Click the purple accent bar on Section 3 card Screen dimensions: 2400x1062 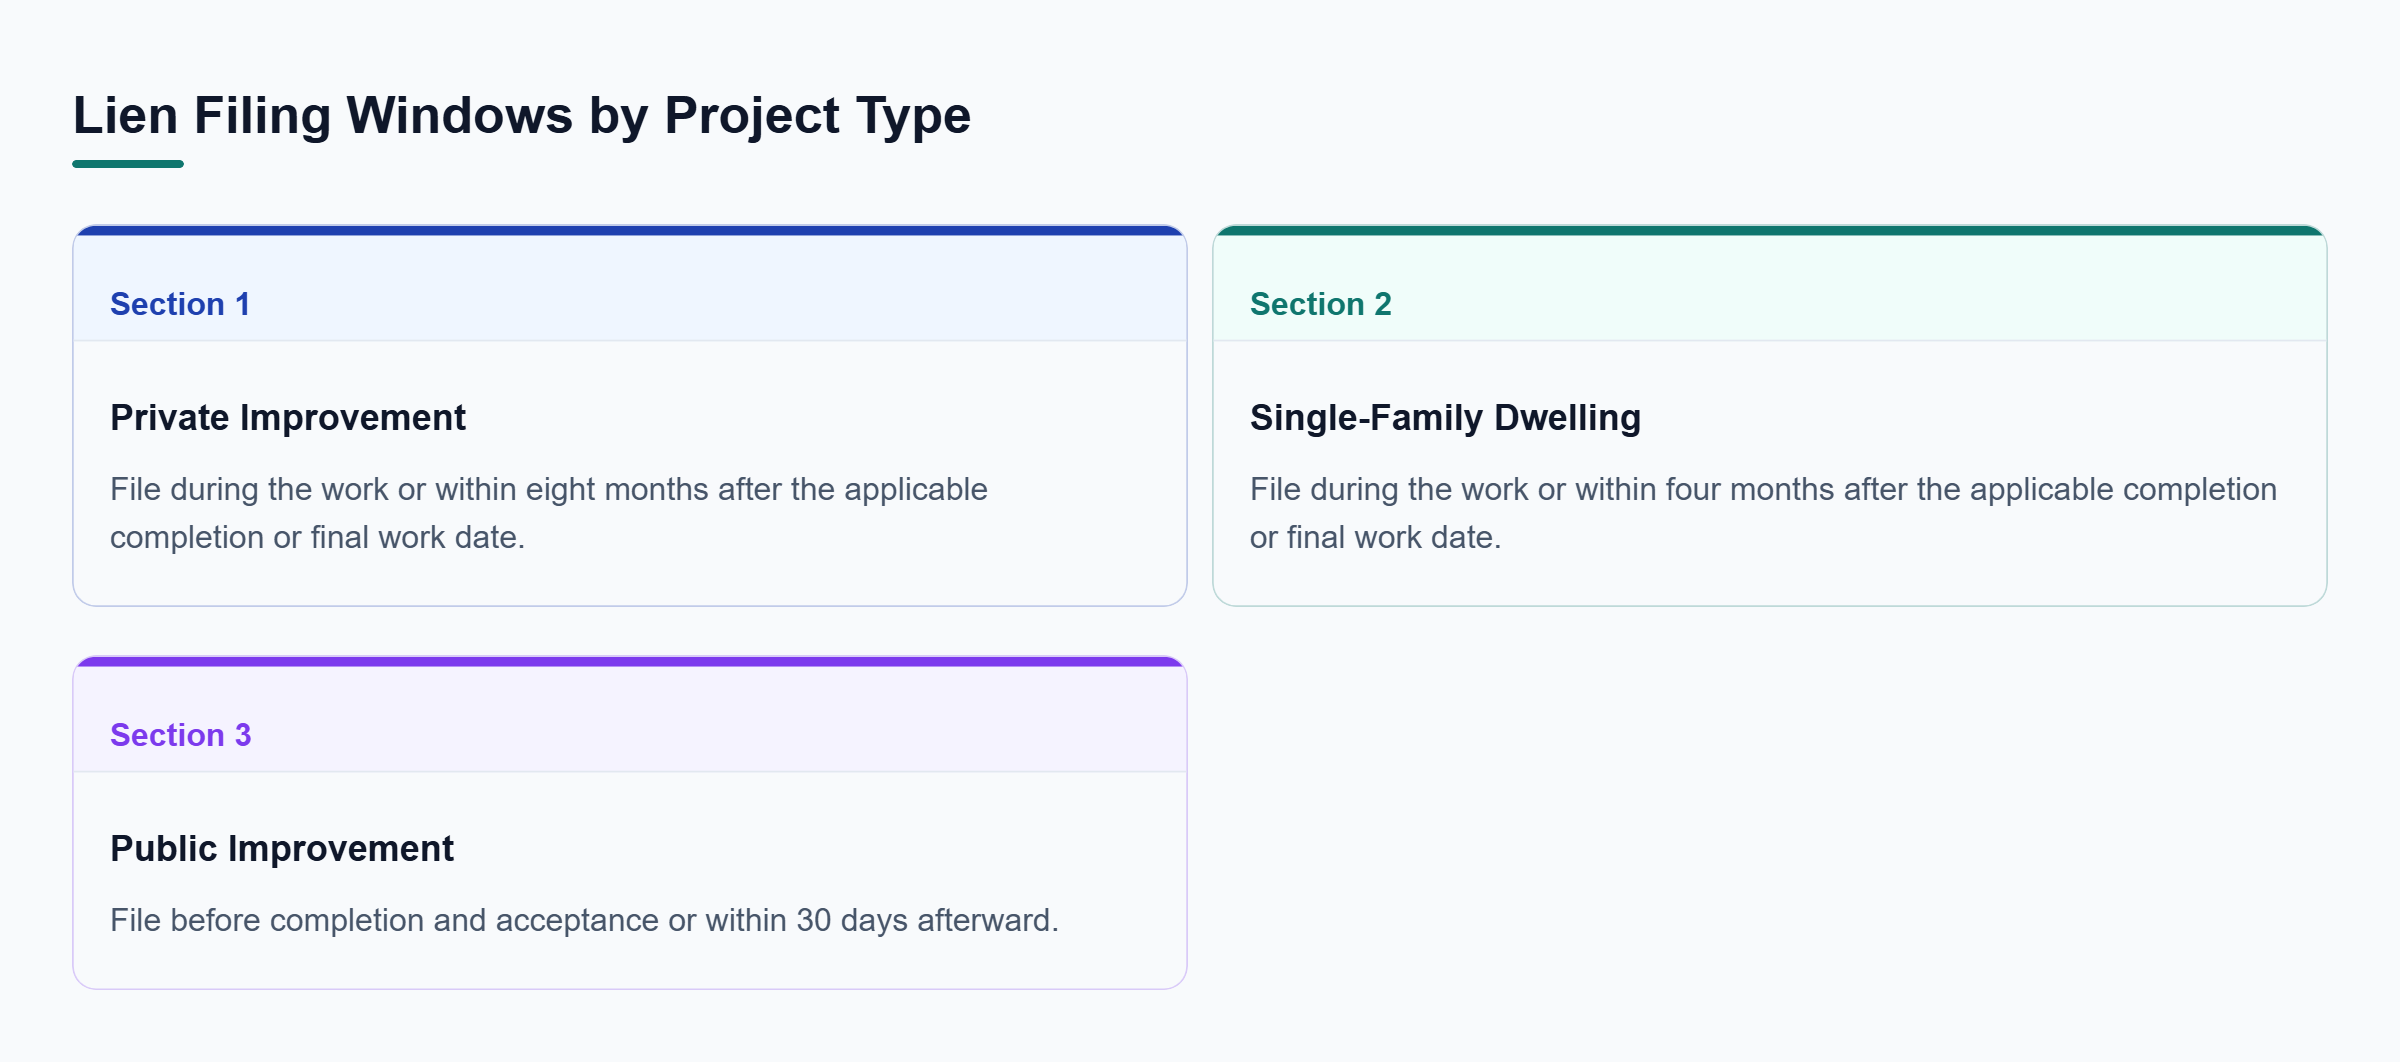(x=630, y=662)
